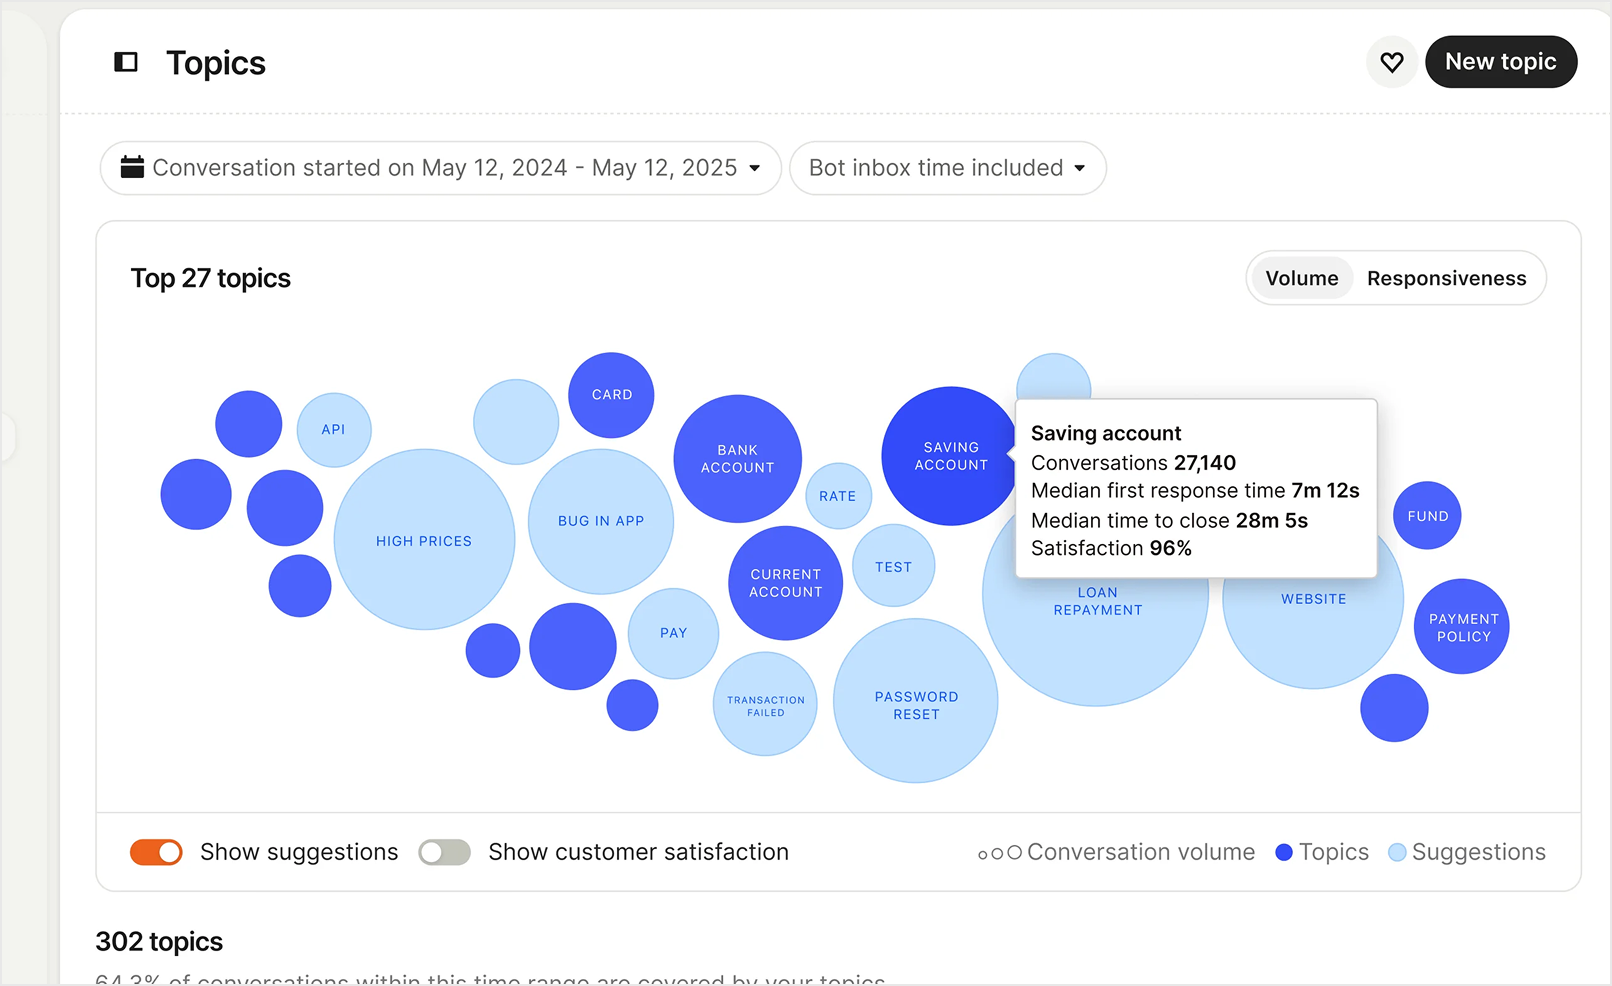Disable the Show suggestions switch
The height and width of the screenshot is (986, 1612).
click(156, 852)
